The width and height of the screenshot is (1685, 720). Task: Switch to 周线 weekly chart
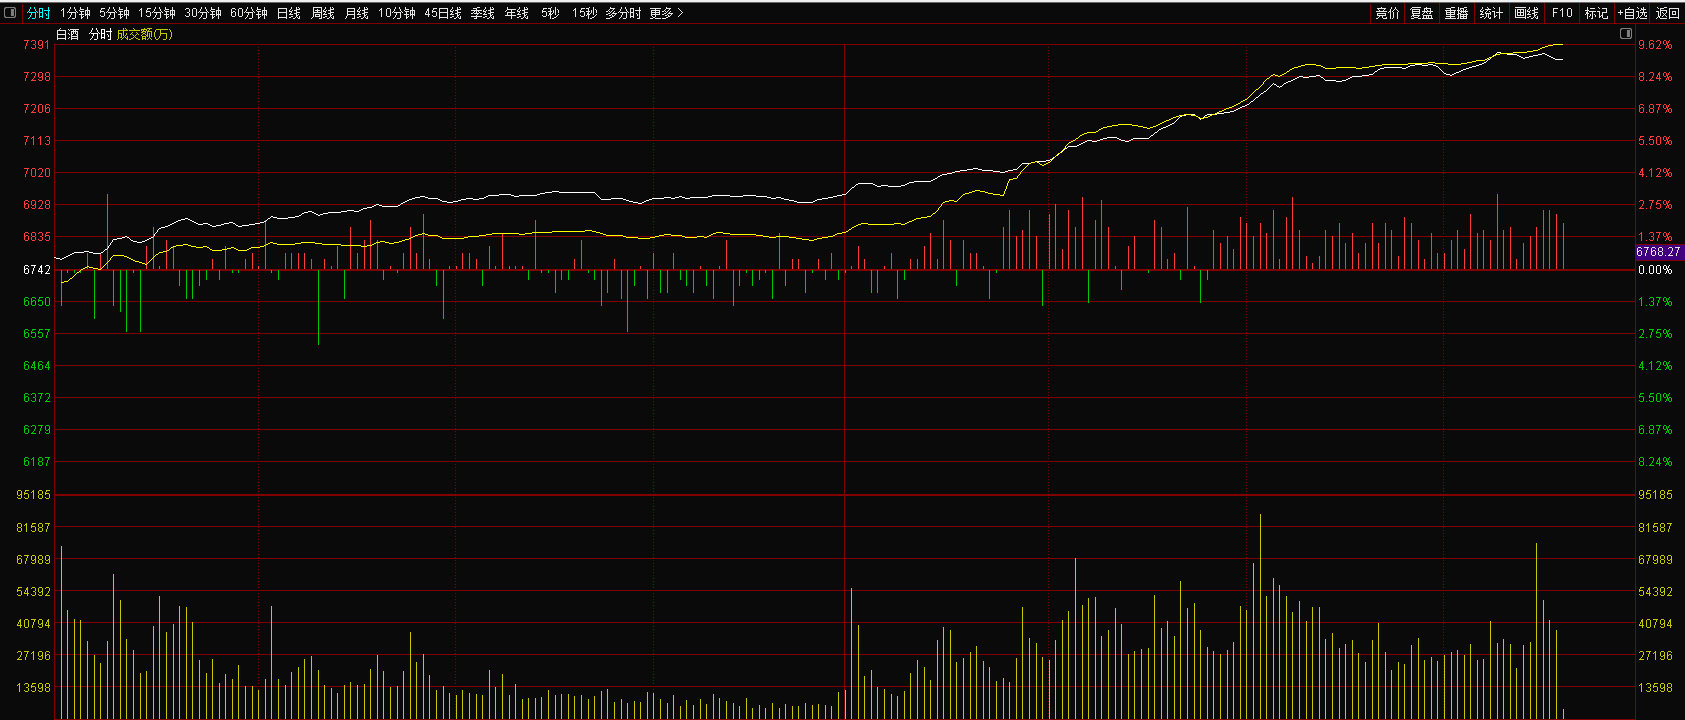tap(322, 13)
